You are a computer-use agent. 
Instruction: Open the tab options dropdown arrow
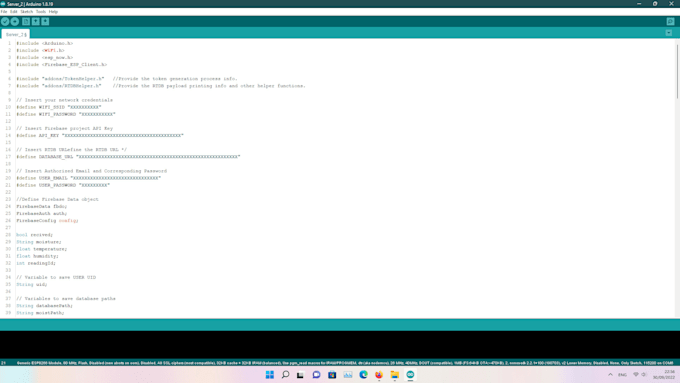pyautogui.click(x=669, y=33)
